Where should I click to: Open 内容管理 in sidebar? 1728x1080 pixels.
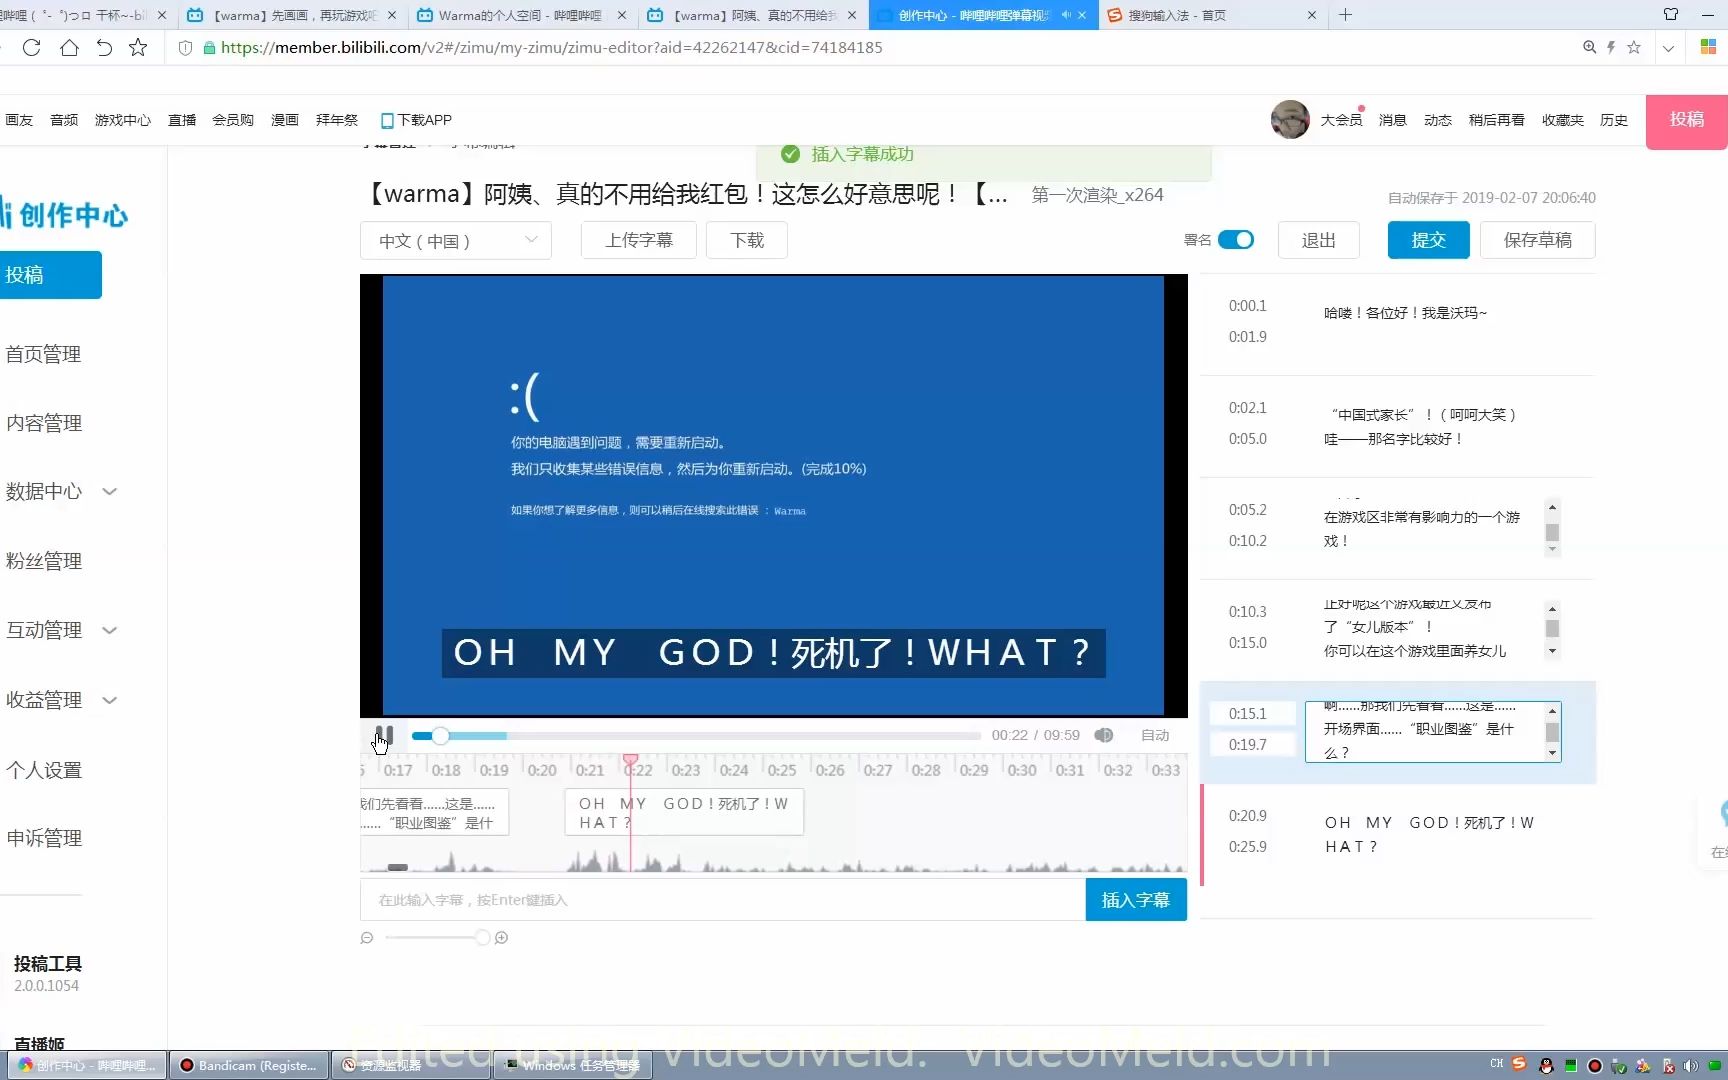tap(43, 423)
